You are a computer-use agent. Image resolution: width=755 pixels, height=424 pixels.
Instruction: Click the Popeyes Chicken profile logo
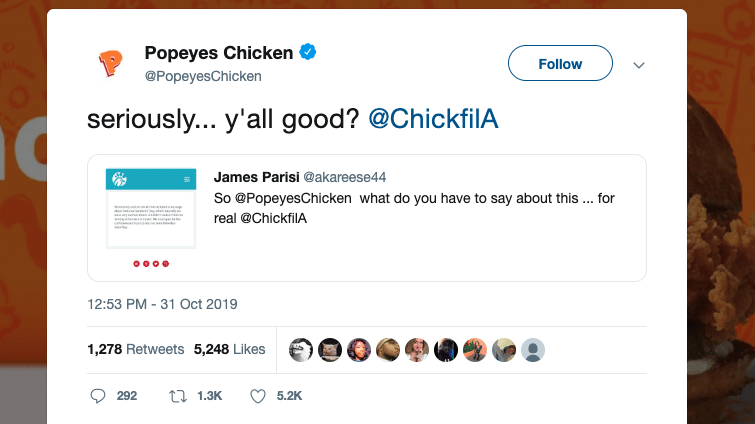tap(110, 63)
